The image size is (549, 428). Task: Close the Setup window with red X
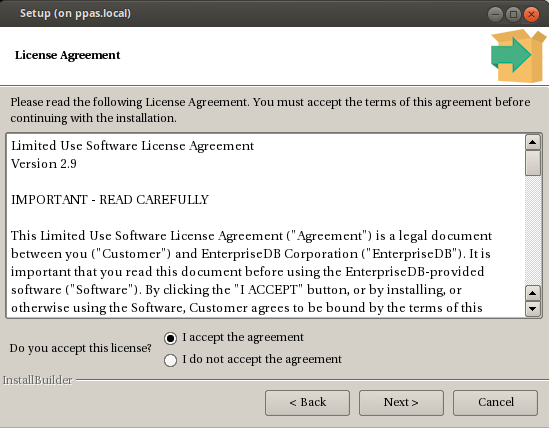coord(531,14)
